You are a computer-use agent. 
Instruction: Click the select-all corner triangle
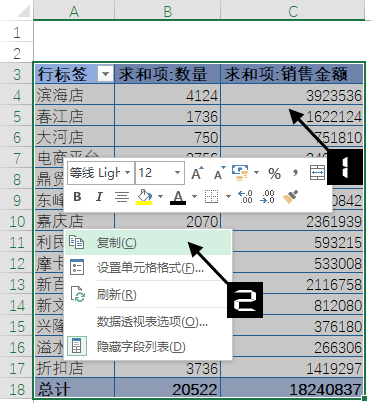[x=23, y=10]
